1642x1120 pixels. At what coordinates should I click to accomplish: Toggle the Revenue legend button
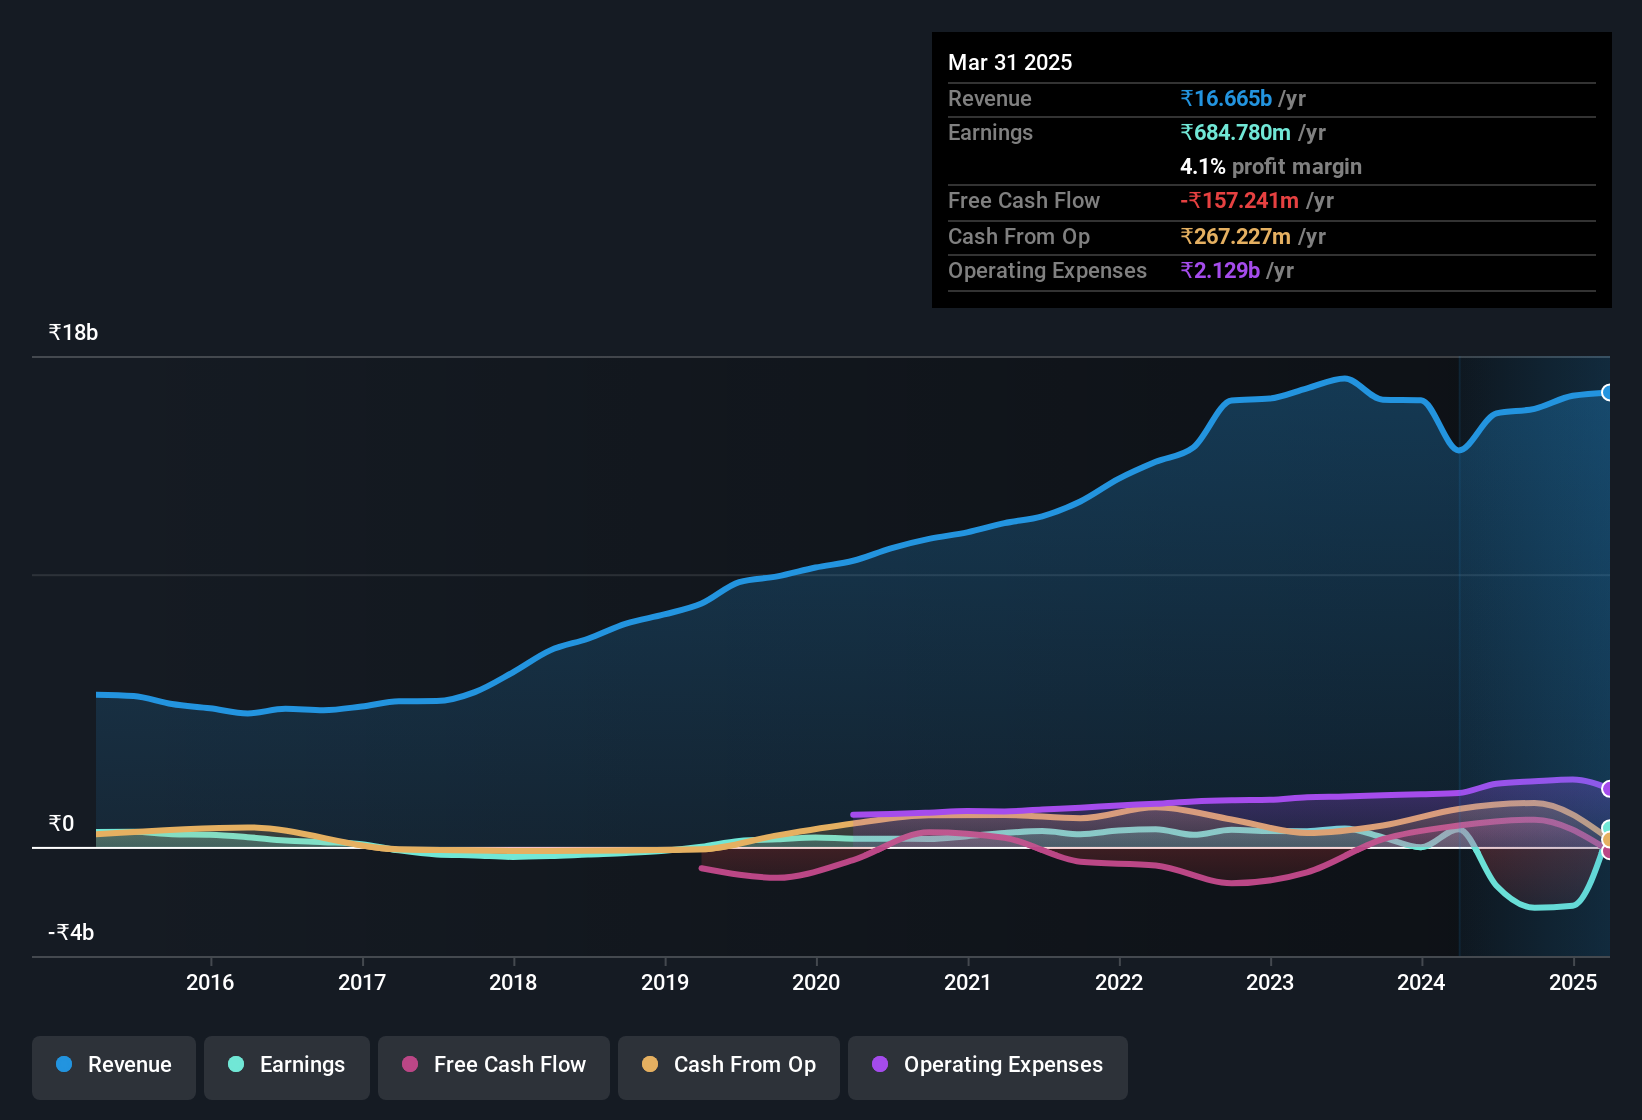[x=114, y=1067]
